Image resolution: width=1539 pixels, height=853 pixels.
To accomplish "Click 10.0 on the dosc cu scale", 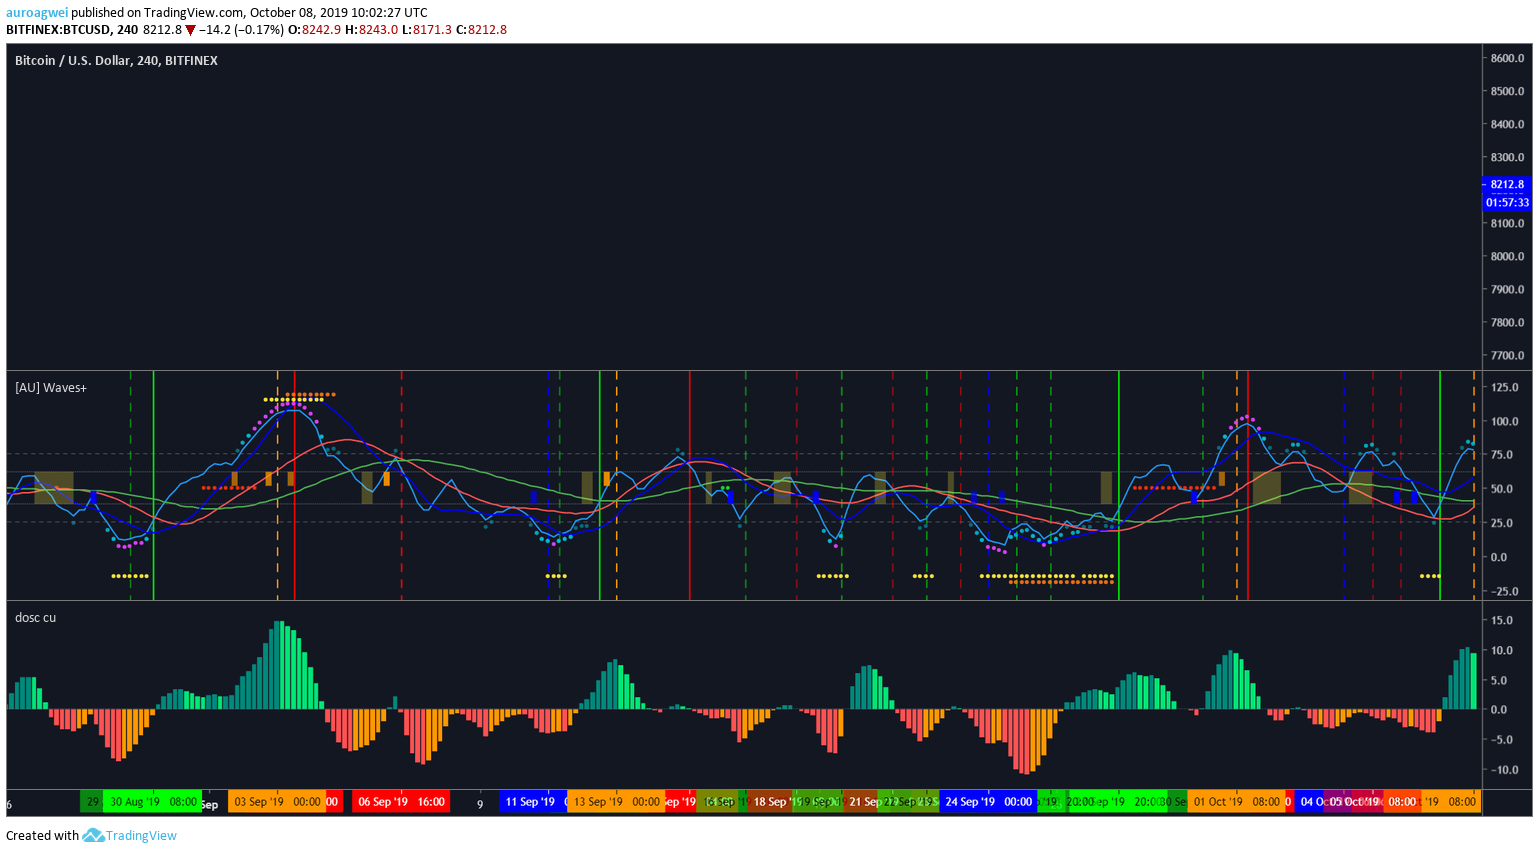I will click(x=1501, y=651).
